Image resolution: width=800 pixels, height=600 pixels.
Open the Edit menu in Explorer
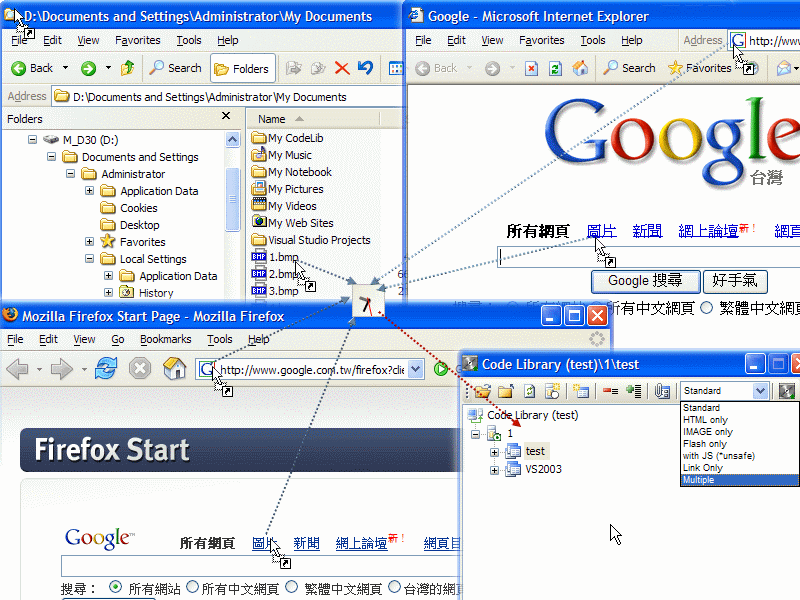tap(52, 40)
